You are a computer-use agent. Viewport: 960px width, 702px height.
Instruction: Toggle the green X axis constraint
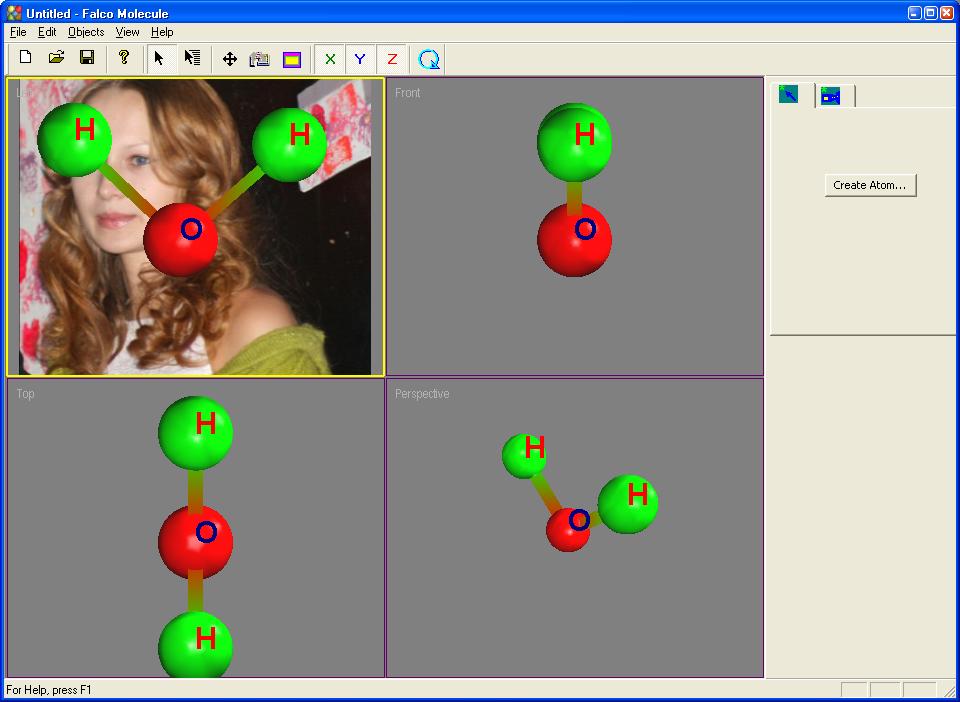330,59
